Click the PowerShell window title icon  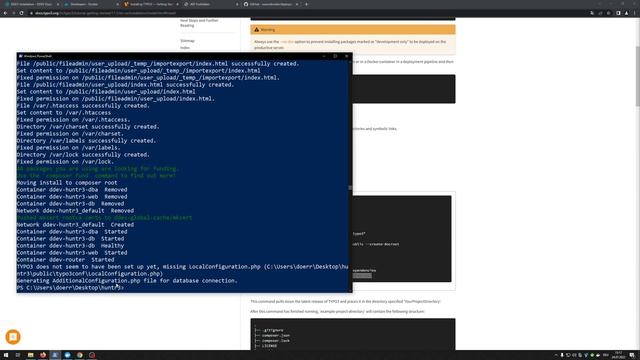click(20, 56)
